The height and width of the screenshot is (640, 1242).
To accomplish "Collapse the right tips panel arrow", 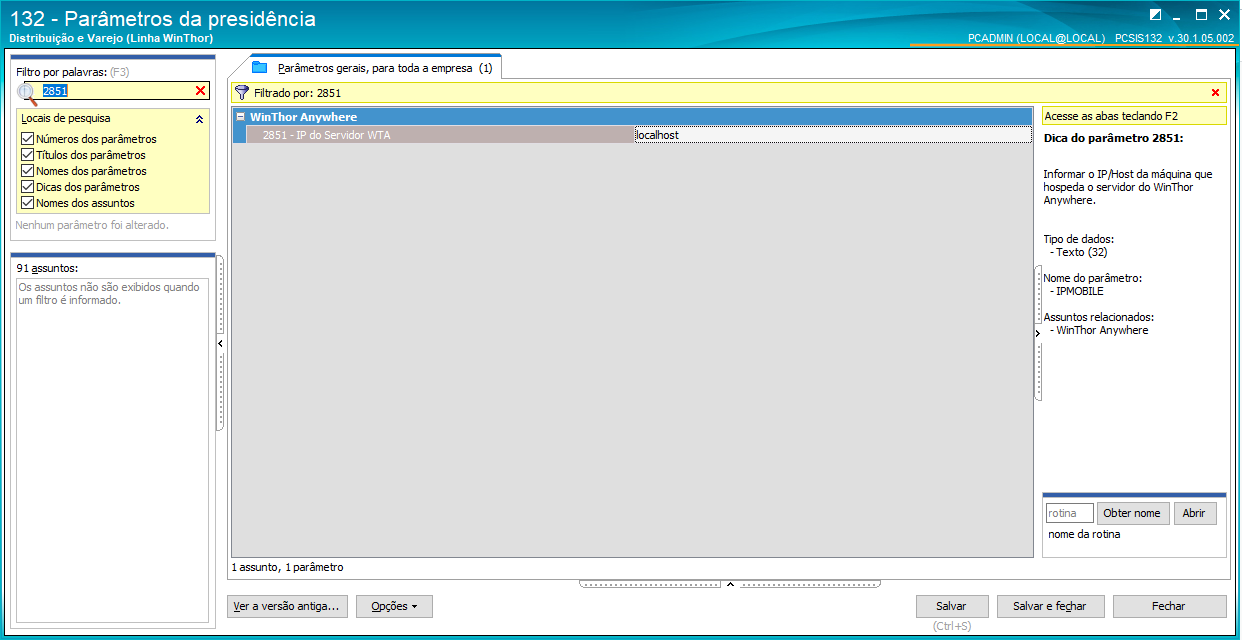I will (1038, 333).
